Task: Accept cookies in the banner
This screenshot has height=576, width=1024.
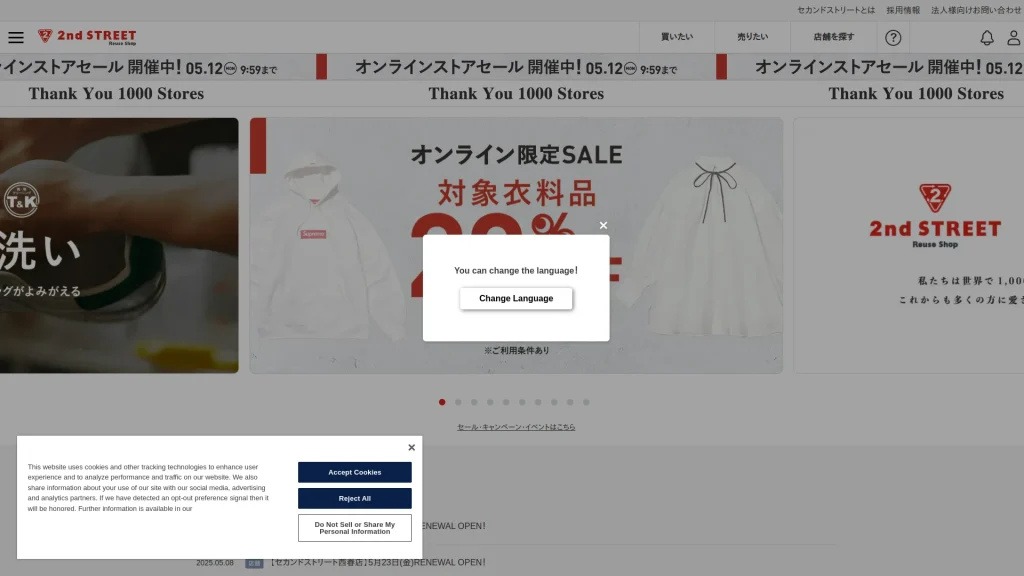Action: click(355, 472)
